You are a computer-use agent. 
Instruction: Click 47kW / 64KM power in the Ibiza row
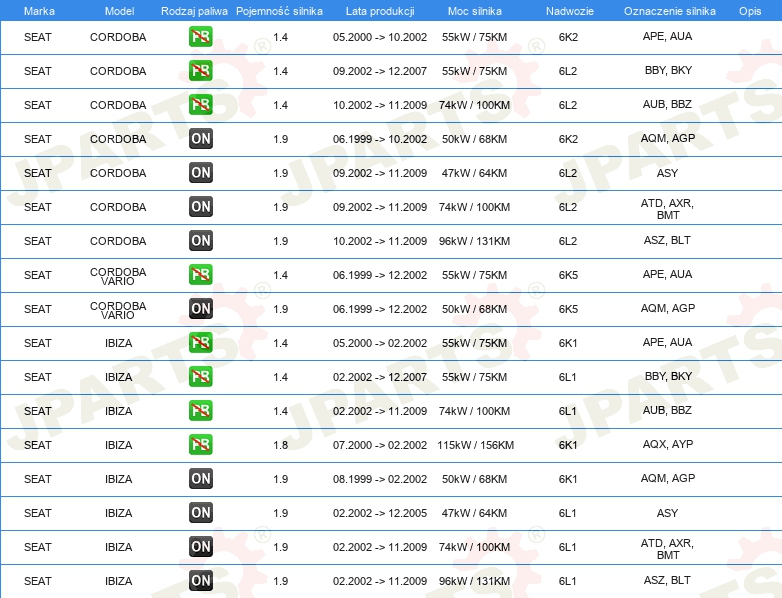pos(474,513)
